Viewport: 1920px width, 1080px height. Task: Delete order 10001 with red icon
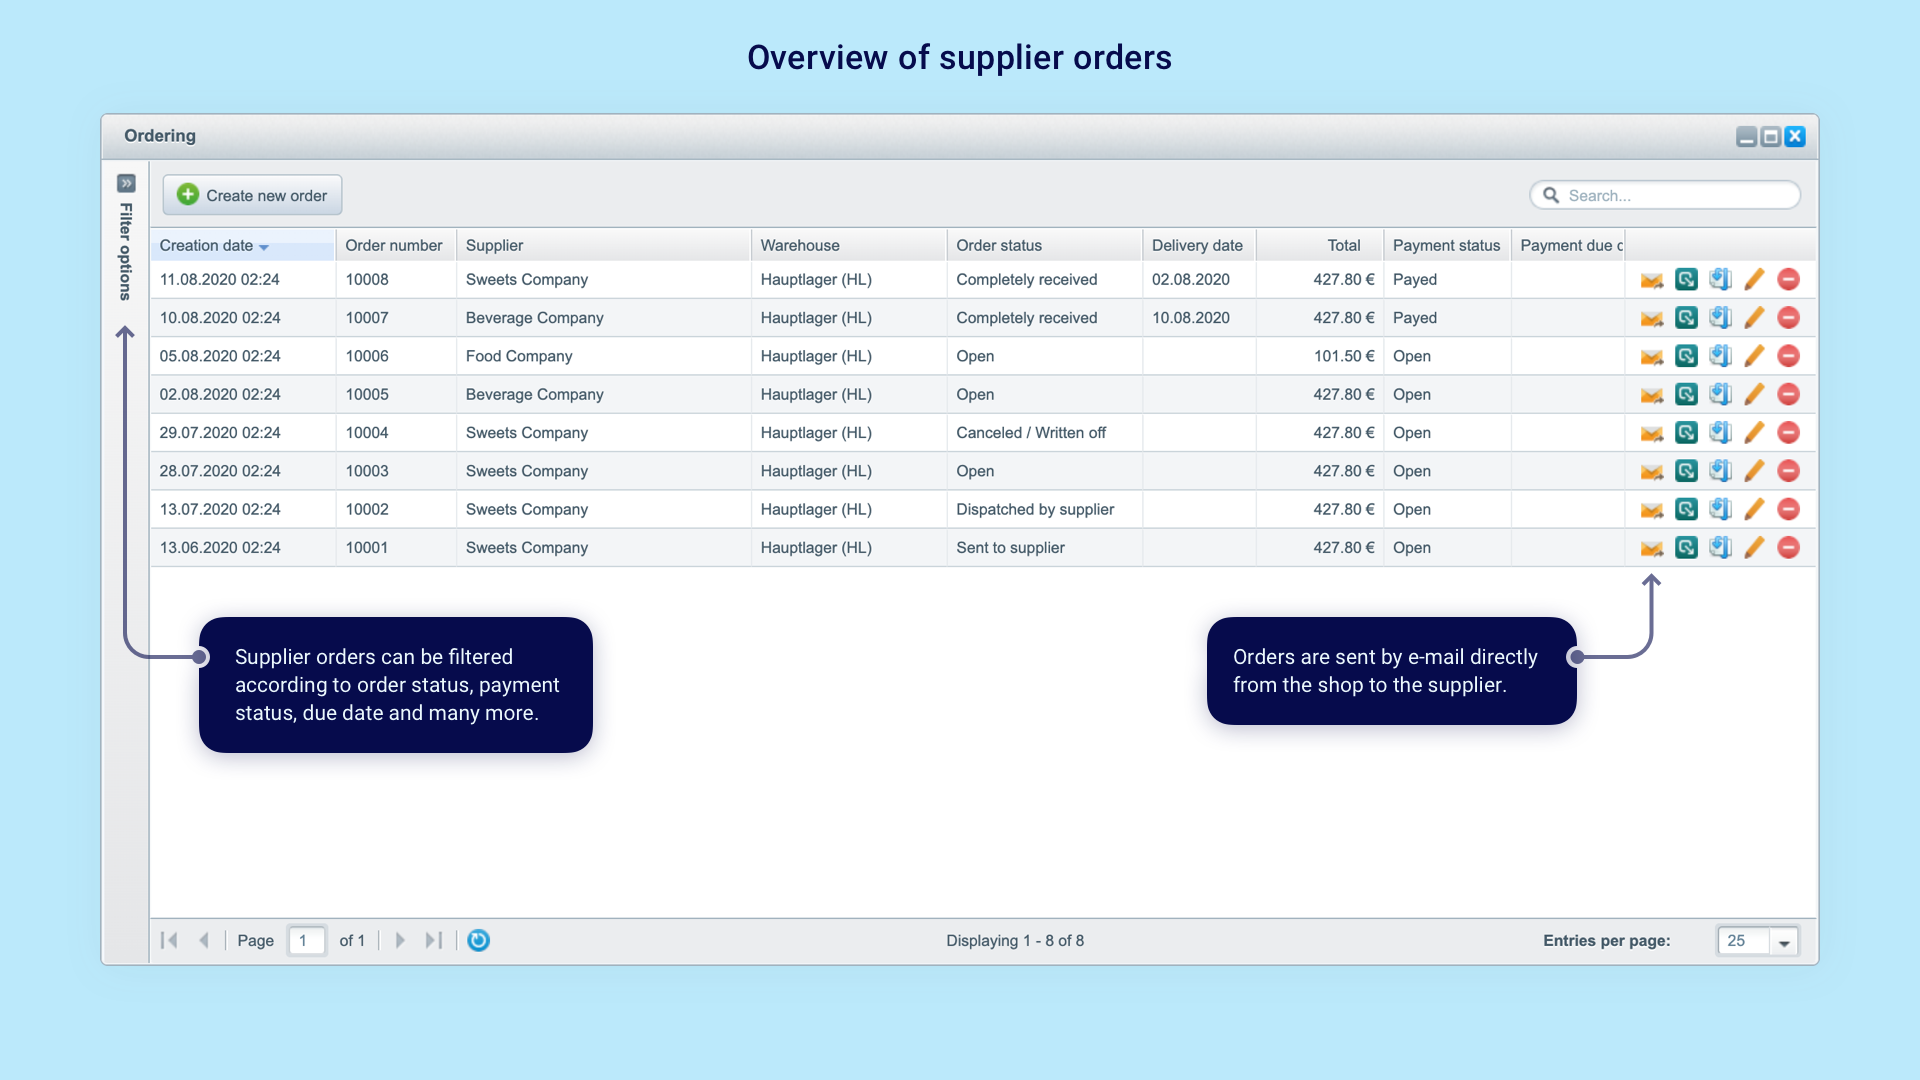point(1789,548)
